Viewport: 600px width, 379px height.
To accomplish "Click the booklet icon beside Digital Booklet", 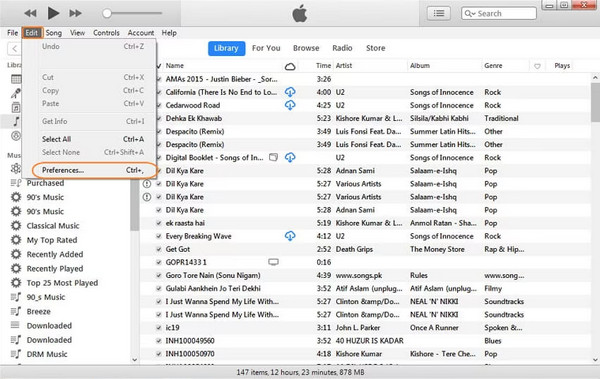I will (273, 157).
